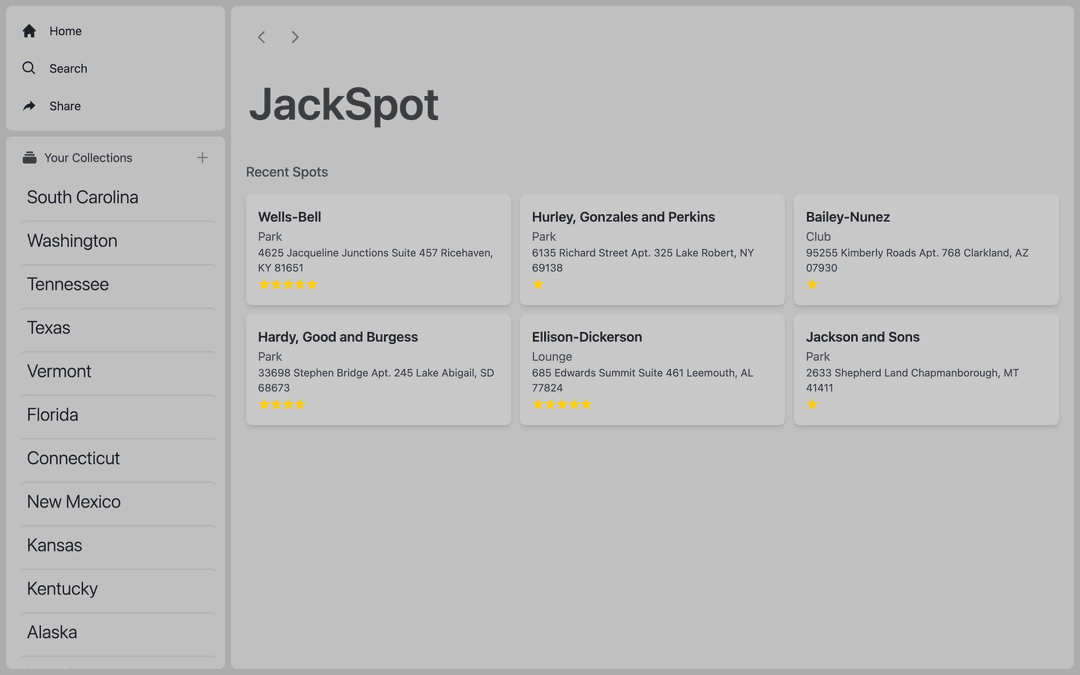Click the star rating on Wells-Bell
The height and width of the screenshot is (675, 1080).
[288, 285]
